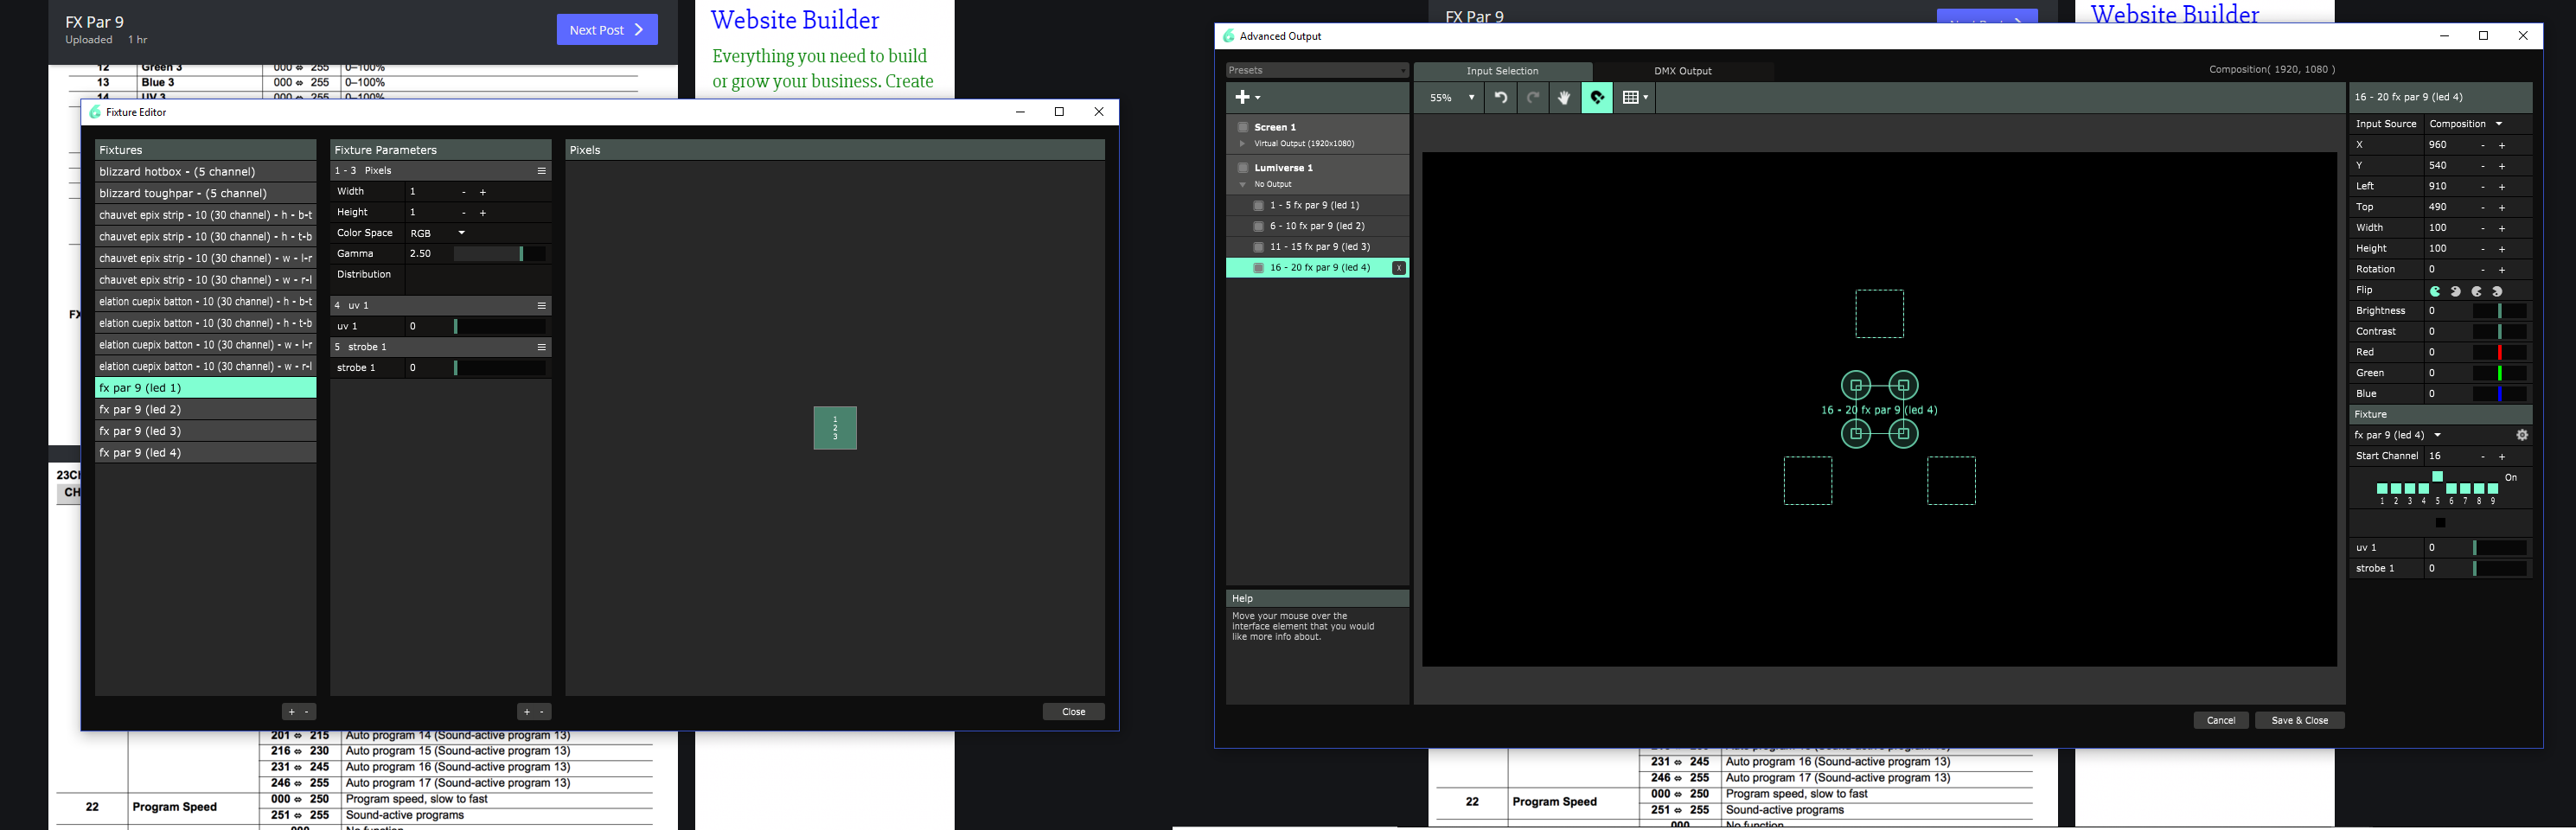Open the Color Space RGB dropdown

point(438,233)
